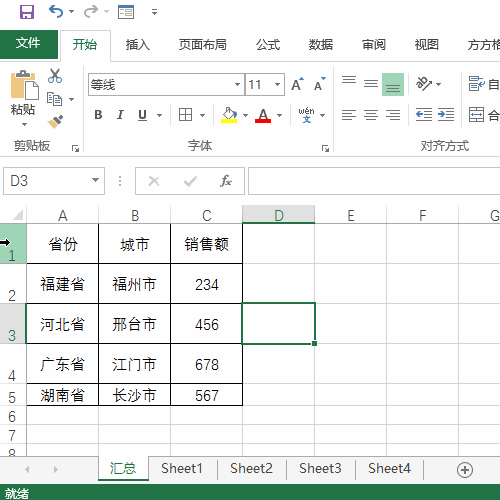Increase the indent
Image resolution: width=500 pixels, height=500 pixels.
point(446,115)
